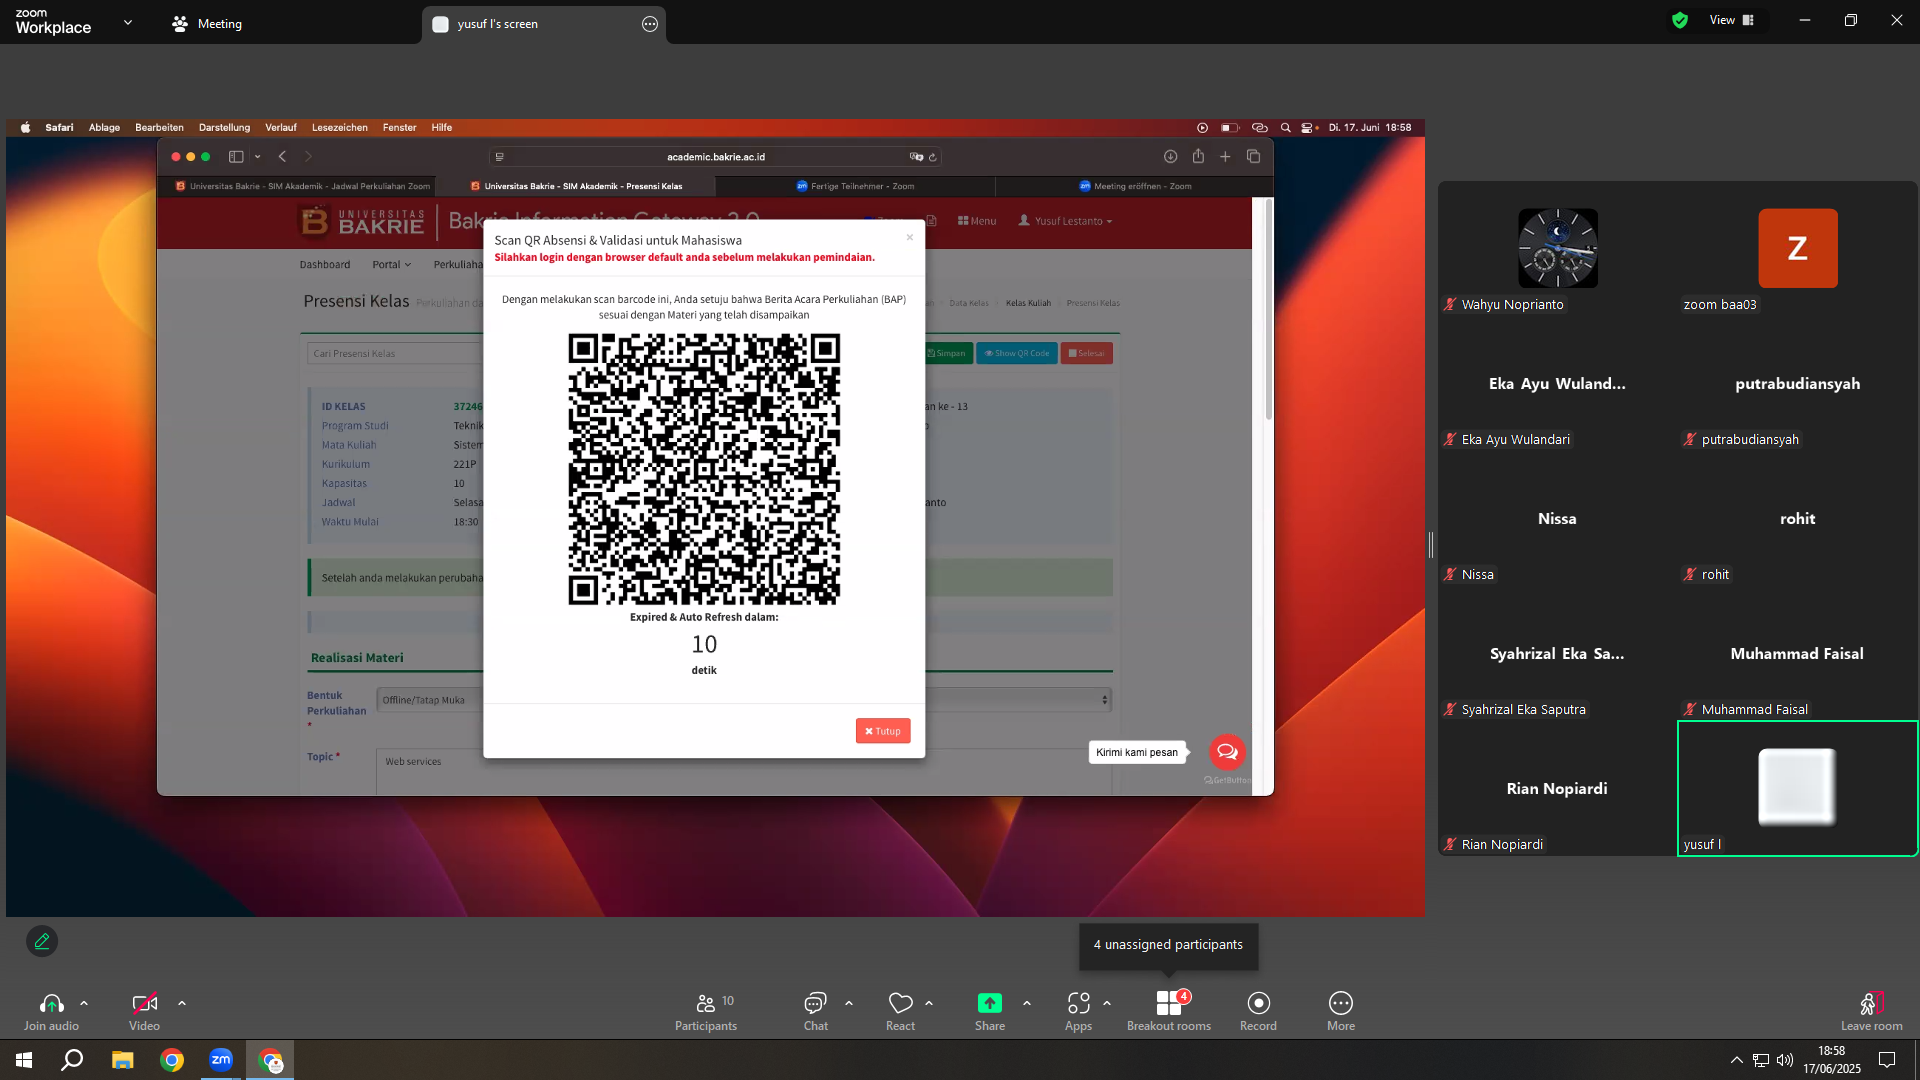The width and height of the screenshot is (1920, 1080).
Task: Open the Zoom Workplace dropdown arrow
Action: 128,22
